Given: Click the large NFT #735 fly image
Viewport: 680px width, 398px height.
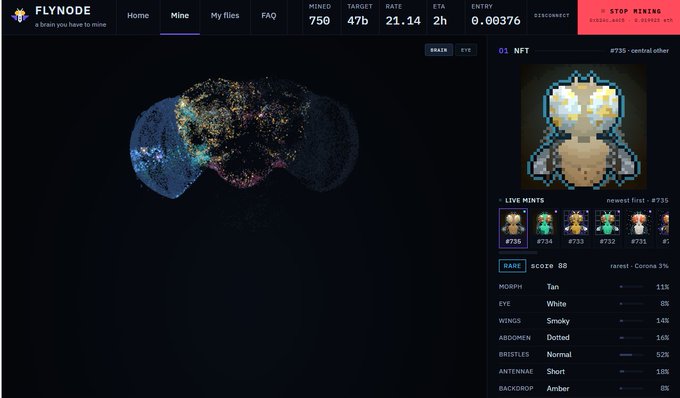Looking at the screenshot, I should click(584, 127).
